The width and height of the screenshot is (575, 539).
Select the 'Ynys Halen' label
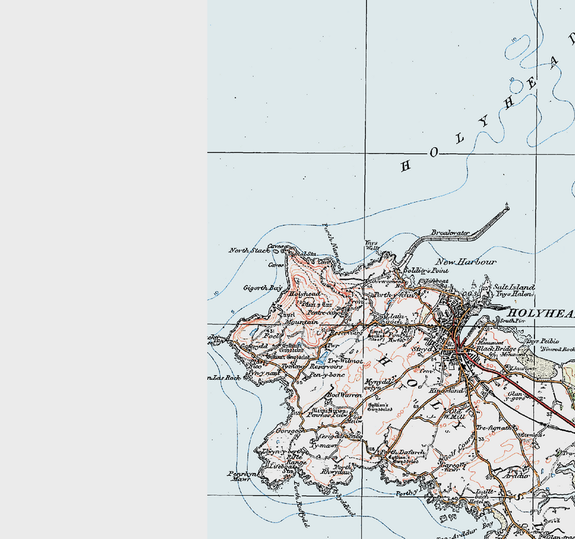click(514, 294)
